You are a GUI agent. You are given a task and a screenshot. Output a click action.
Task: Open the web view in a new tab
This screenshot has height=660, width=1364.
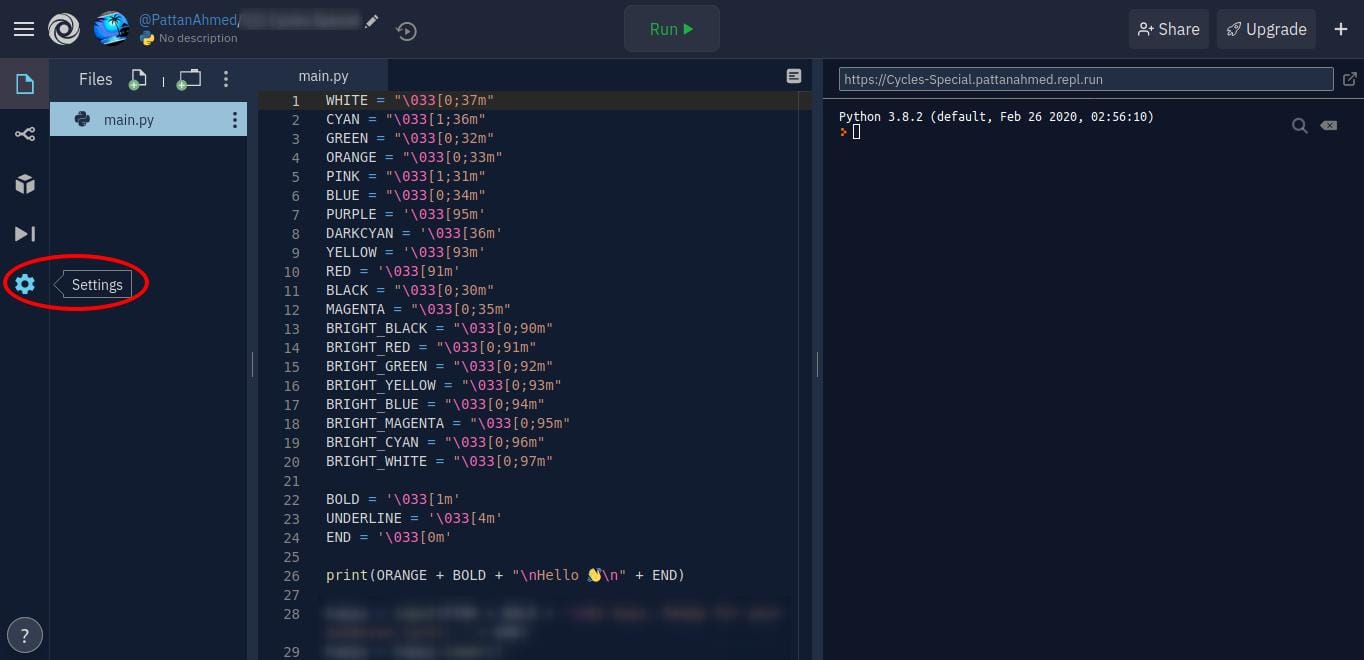(x=1349, y=79)
